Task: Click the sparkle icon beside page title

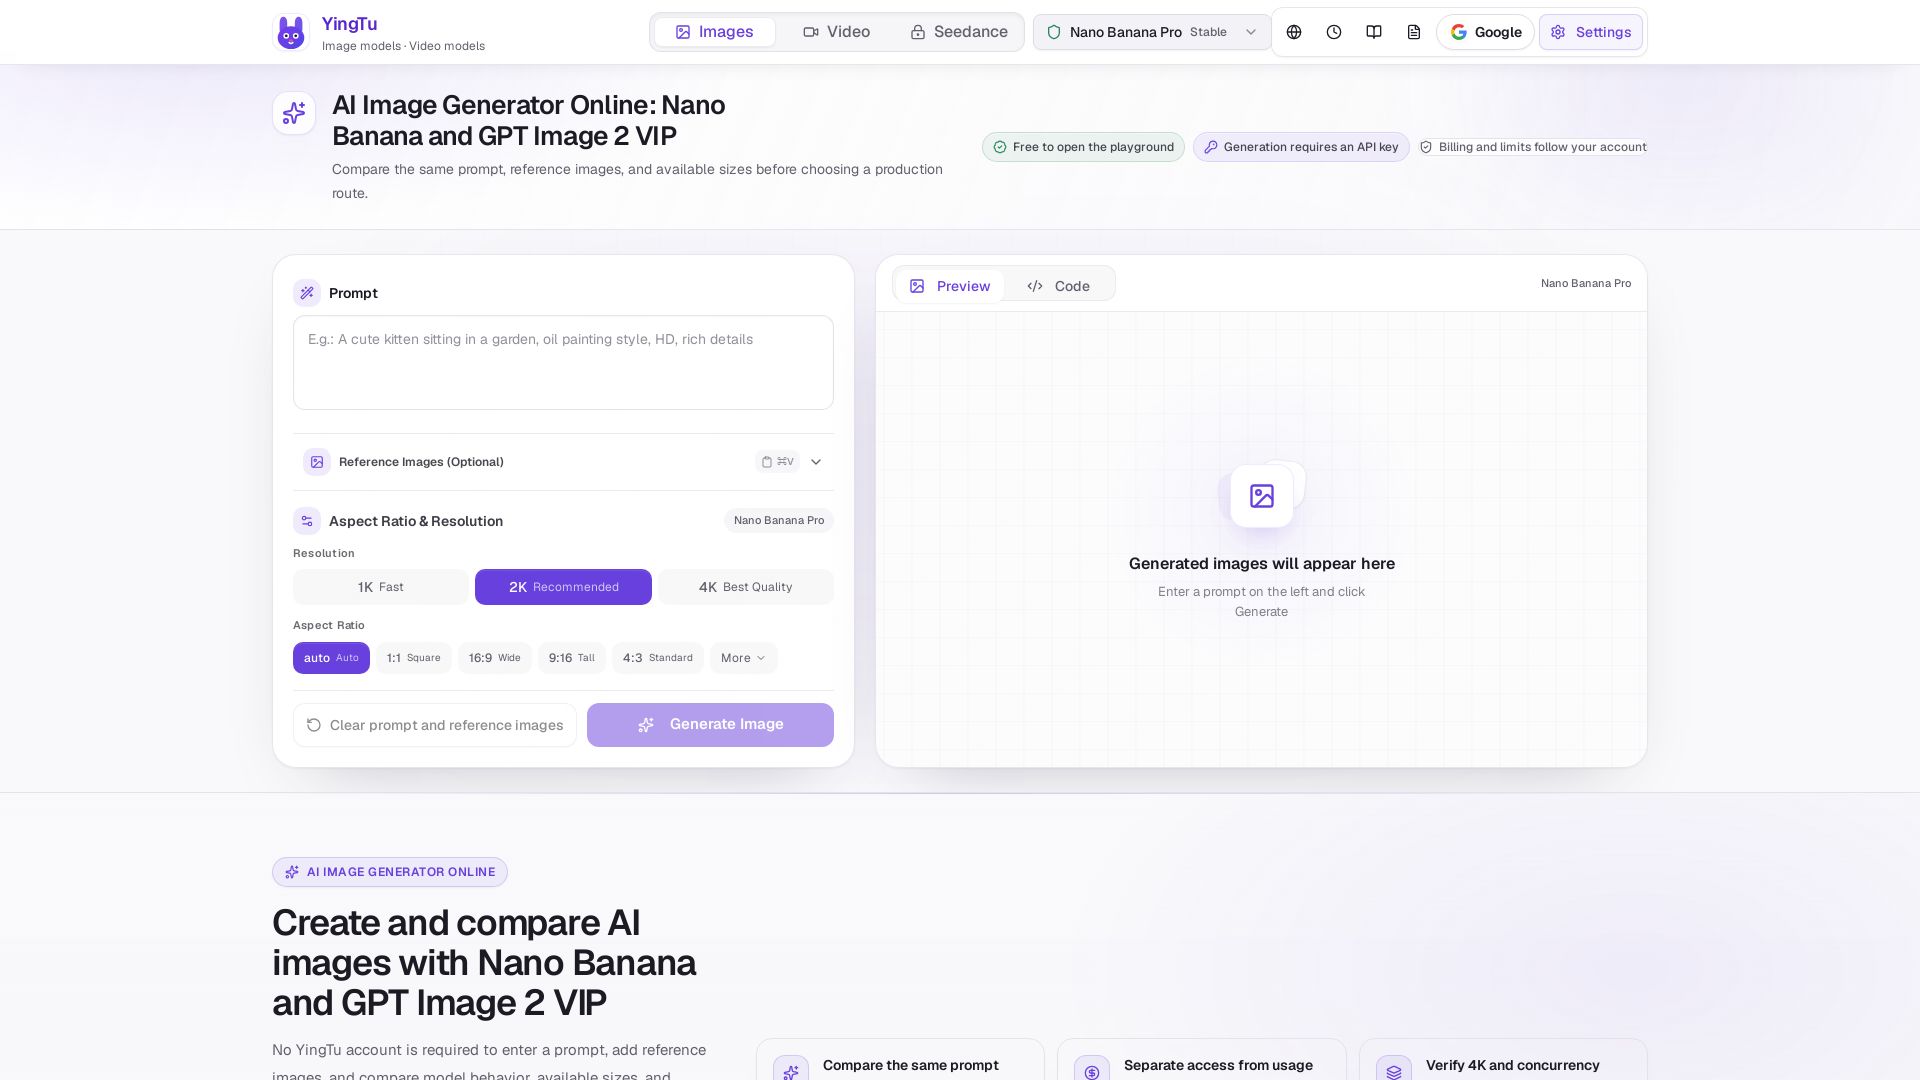Action: click(294, 113)
